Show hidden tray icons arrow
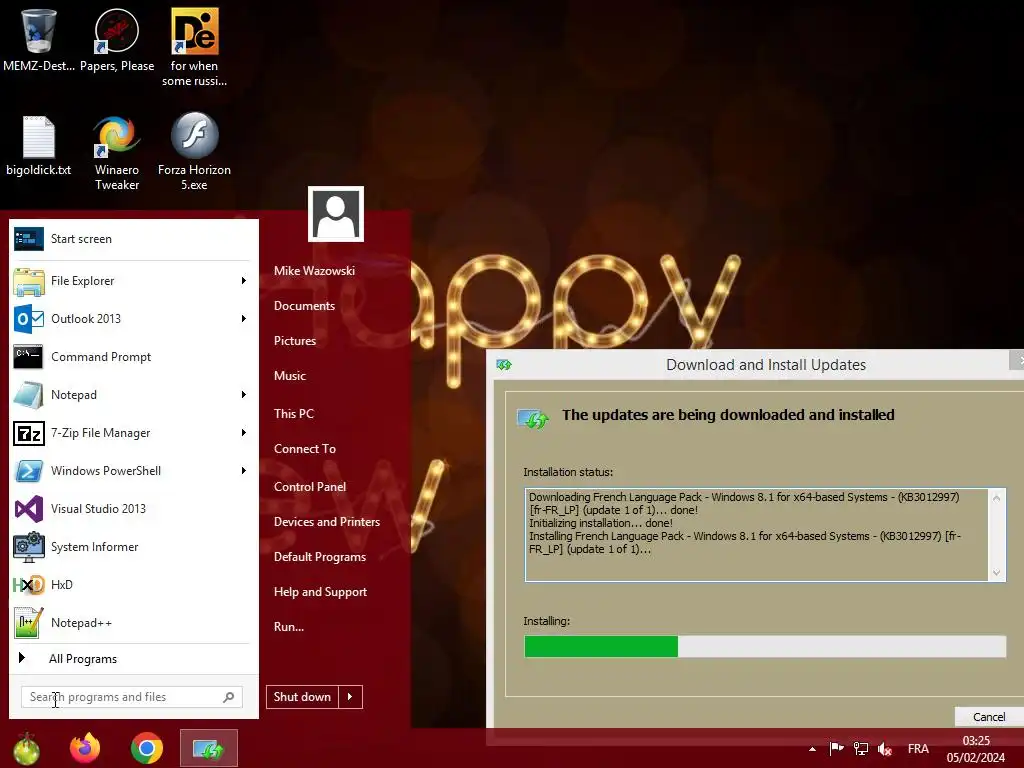The height and width of the screenshot is (768, 1024). tap(812, 749)
